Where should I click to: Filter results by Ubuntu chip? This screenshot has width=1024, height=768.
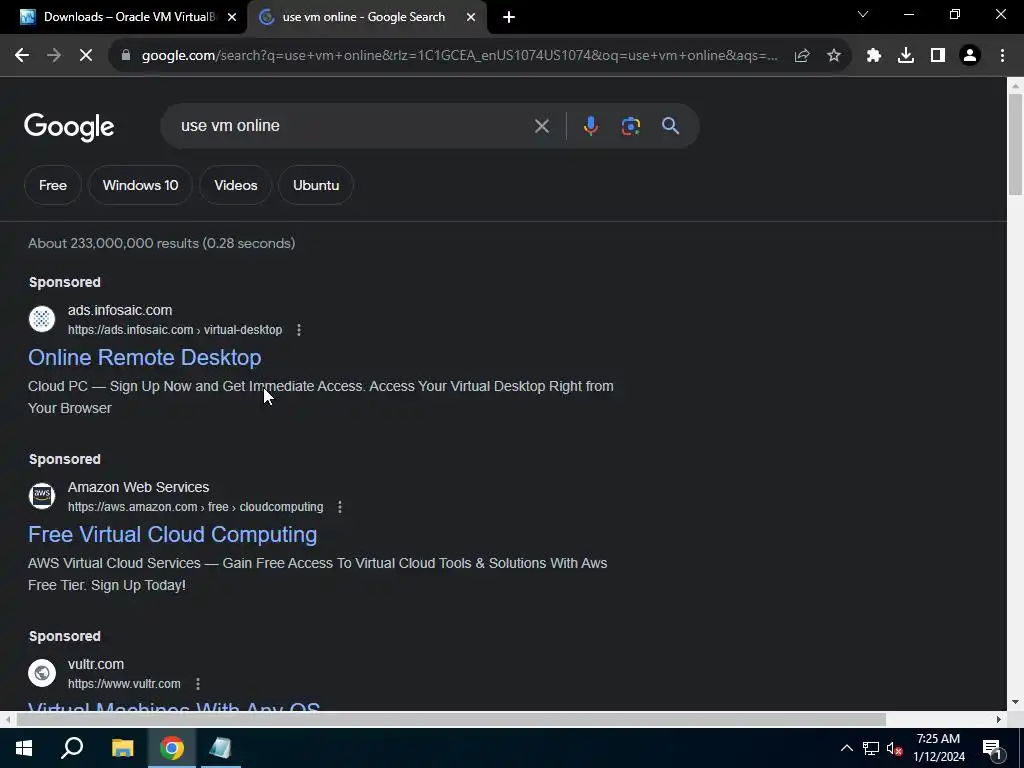[316, 185]
